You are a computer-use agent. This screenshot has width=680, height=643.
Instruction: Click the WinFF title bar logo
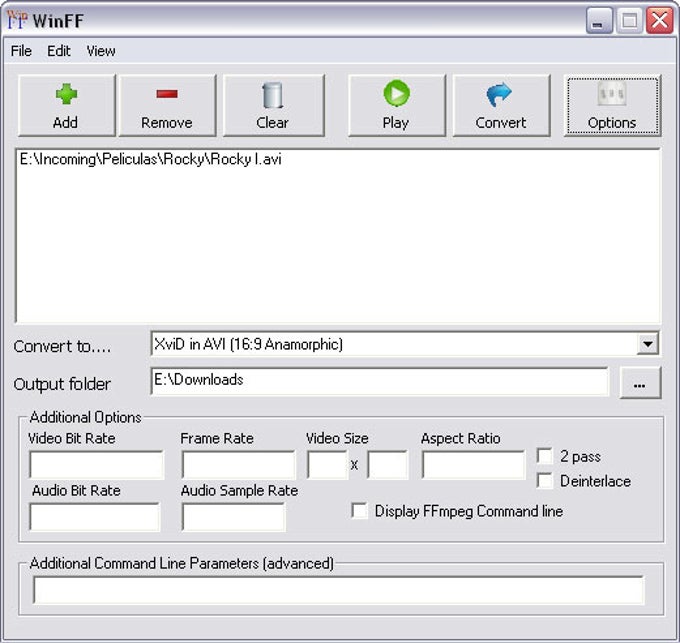click(17, 20)
